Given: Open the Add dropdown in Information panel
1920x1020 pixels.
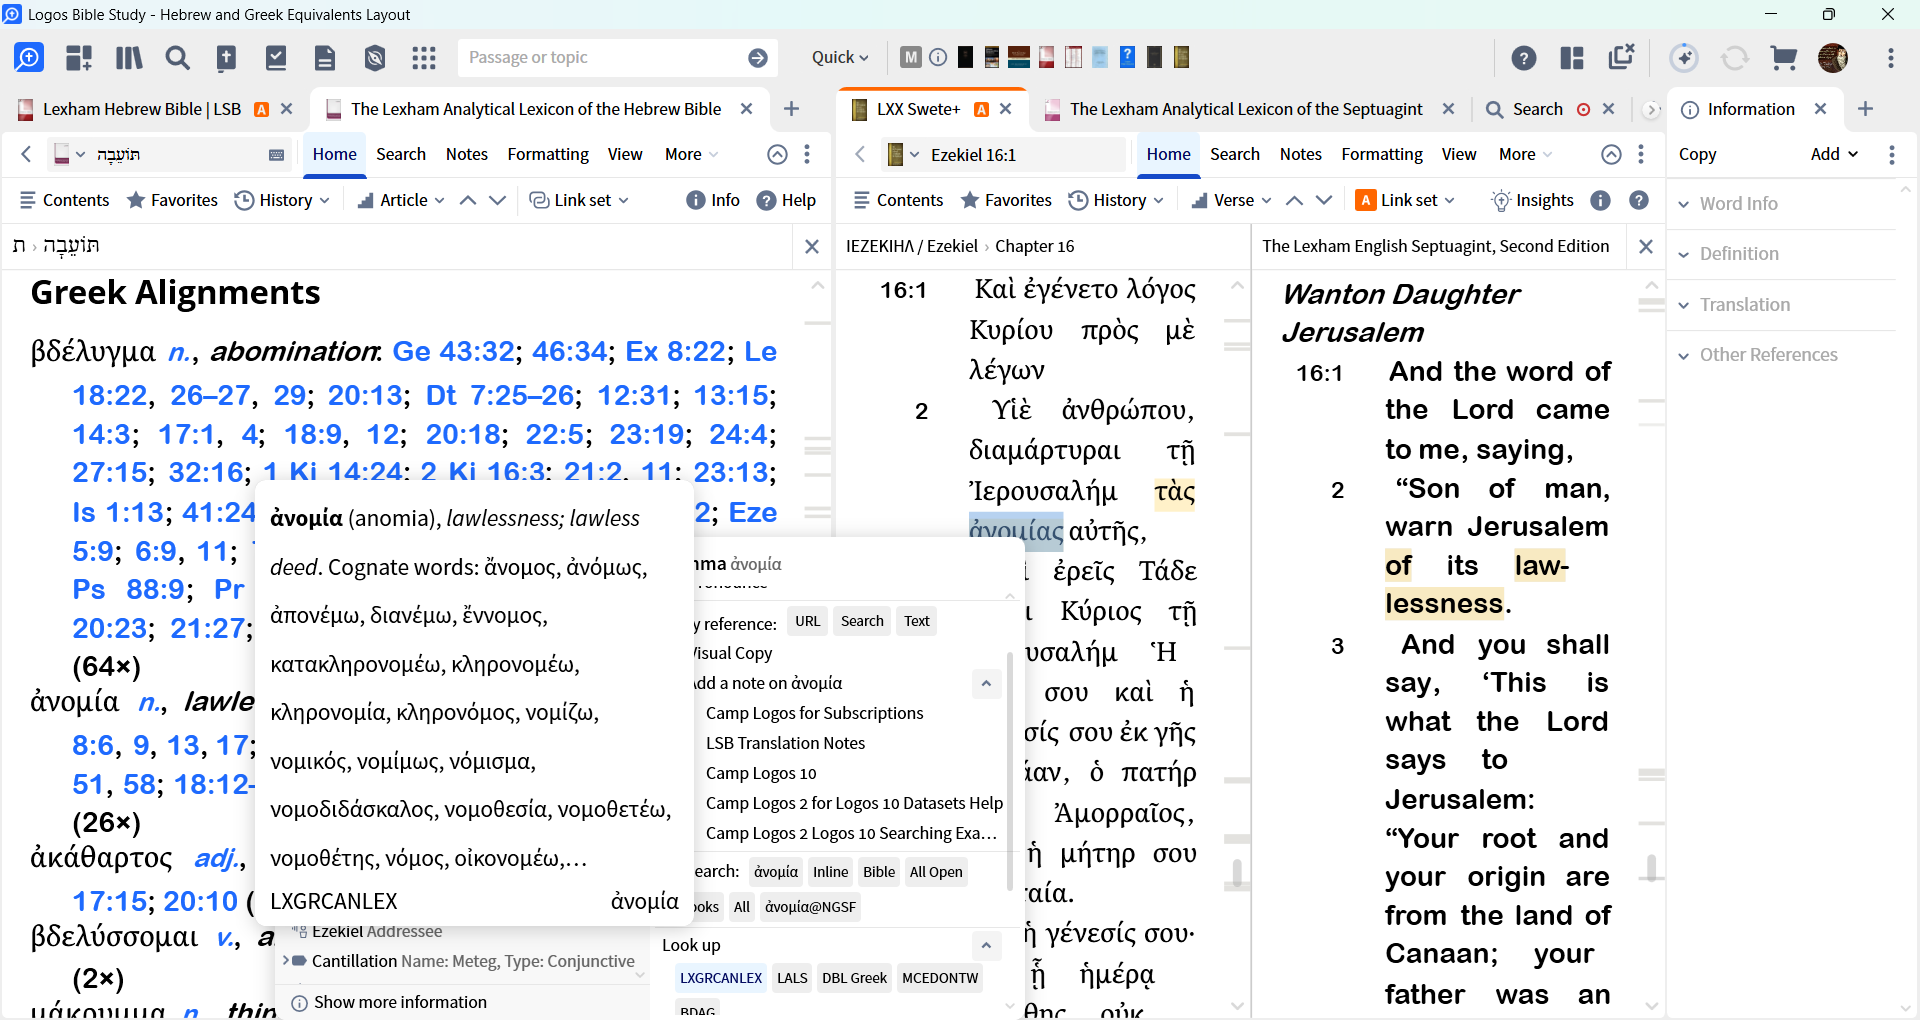Looking at the screenshot, I should click(x=1834, y=154).
